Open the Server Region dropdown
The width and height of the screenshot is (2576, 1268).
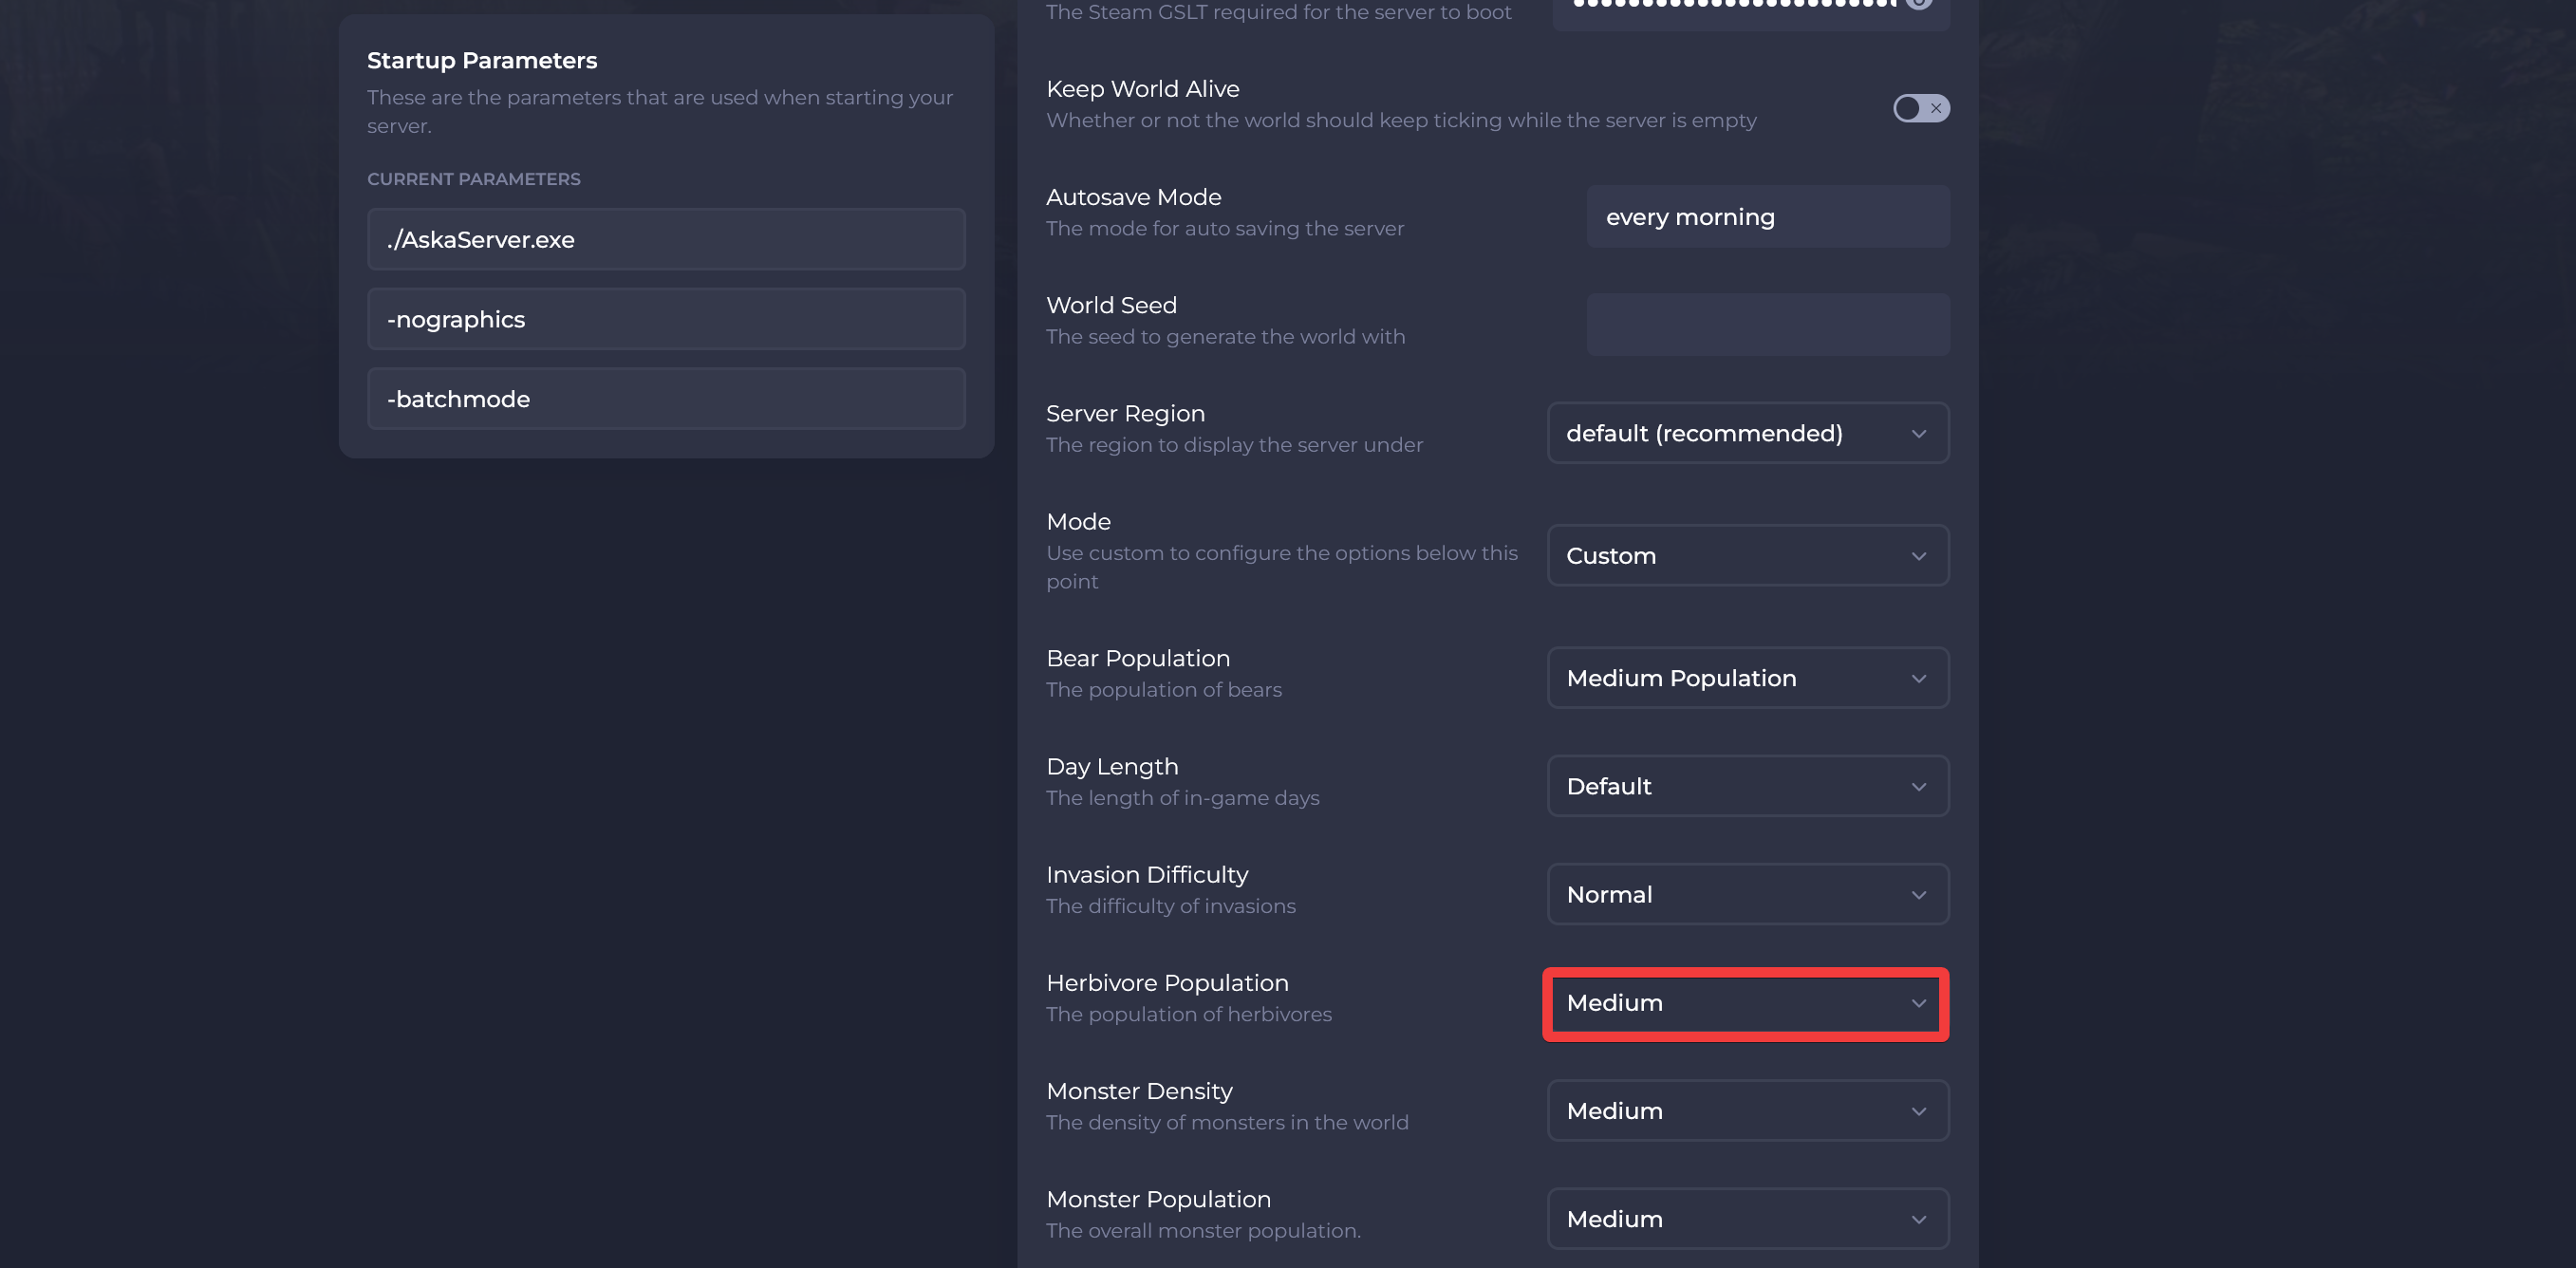[x=1747, y=433]
